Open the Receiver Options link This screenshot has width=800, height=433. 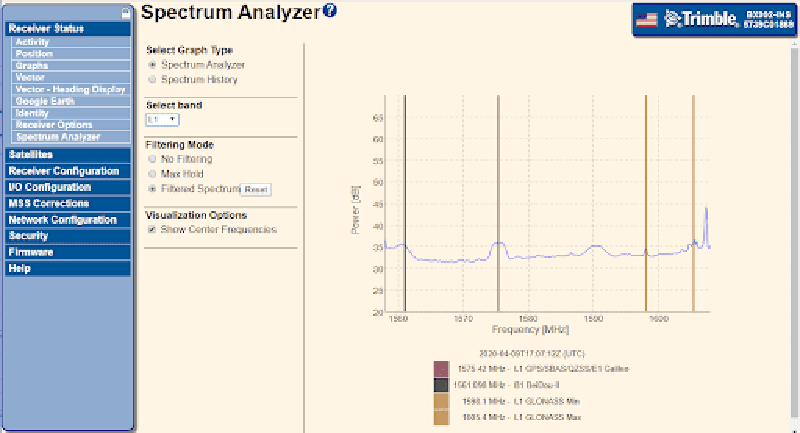click(x=54, y=124)
